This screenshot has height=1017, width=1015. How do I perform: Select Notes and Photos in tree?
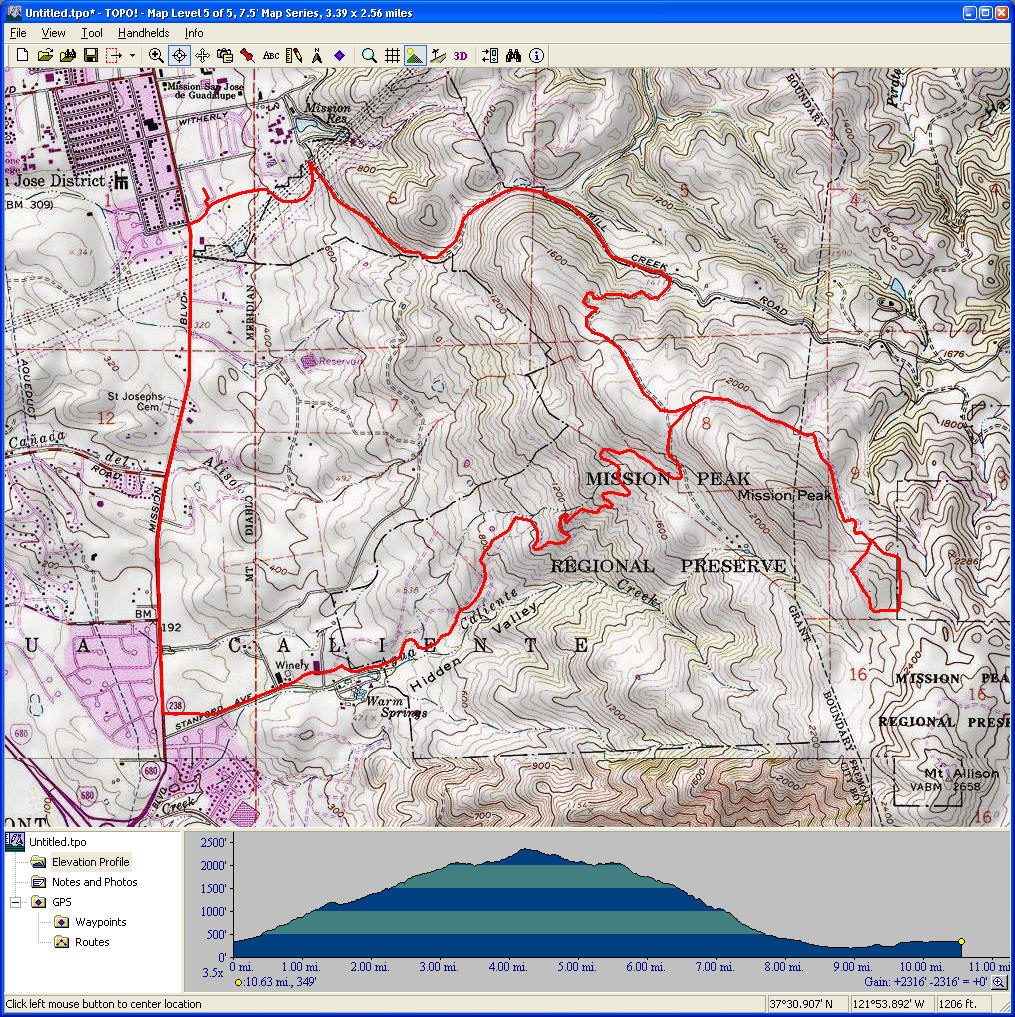[x=94, y=882]
